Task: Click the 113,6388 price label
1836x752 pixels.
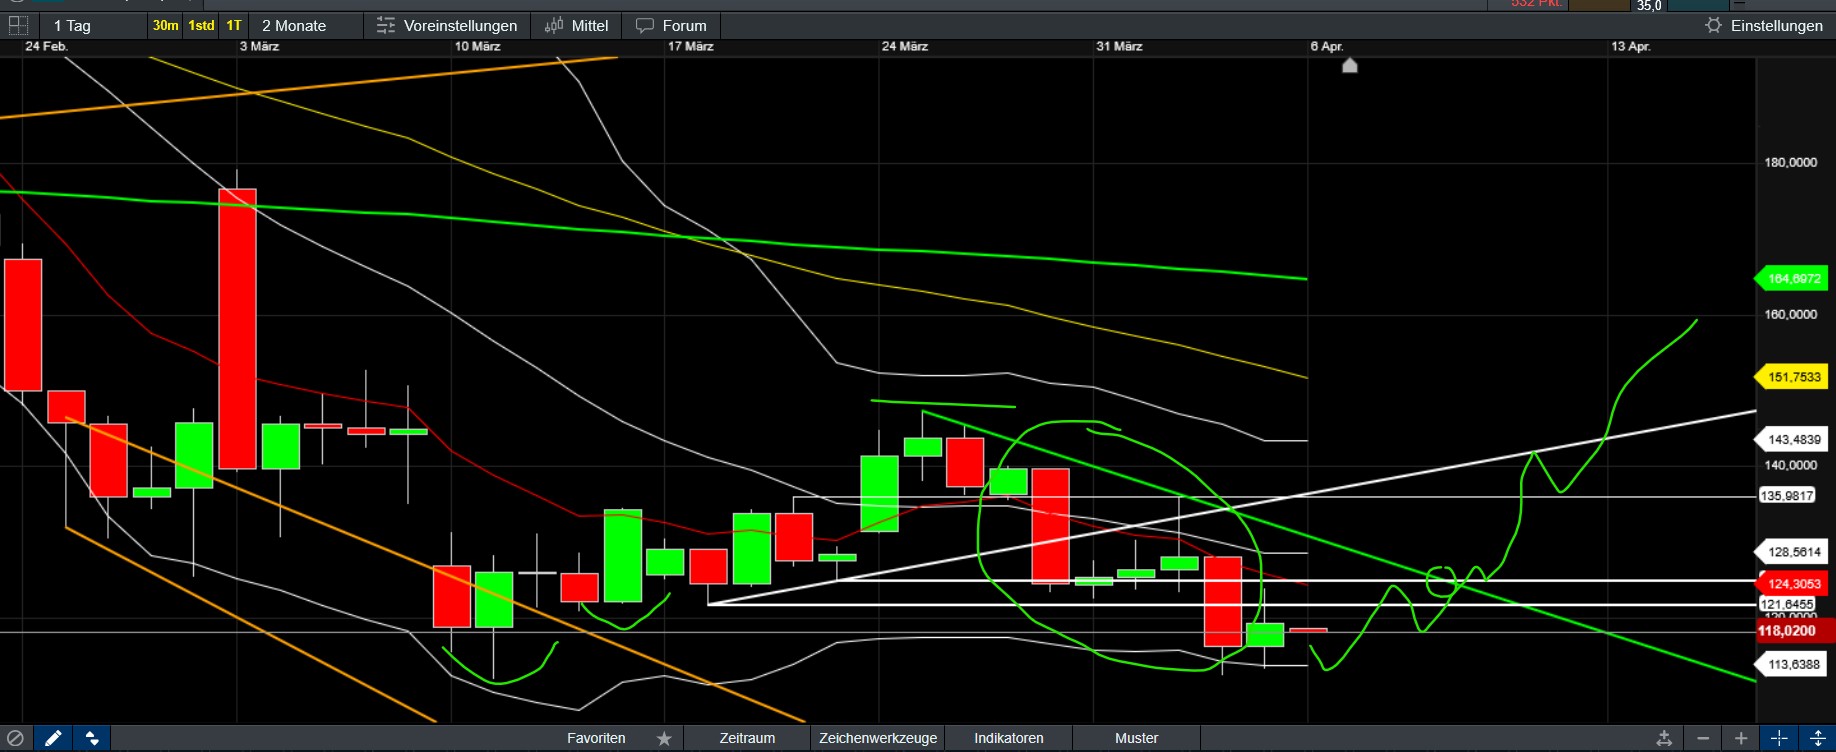Action: [1793, 664]
